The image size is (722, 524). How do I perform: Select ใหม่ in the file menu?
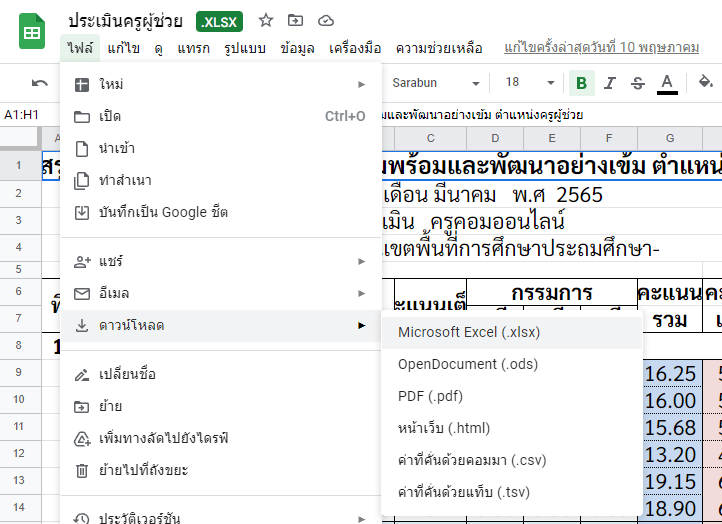(221, 84)
